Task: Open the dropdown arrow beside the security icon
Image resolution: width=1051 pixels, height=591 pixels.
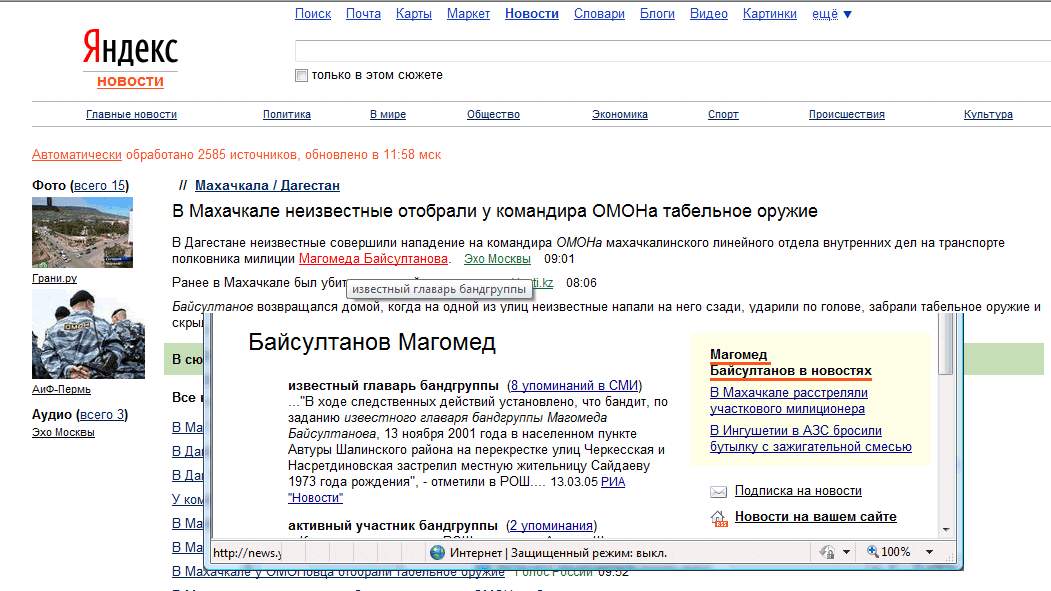Action: (x=847, y=552)
